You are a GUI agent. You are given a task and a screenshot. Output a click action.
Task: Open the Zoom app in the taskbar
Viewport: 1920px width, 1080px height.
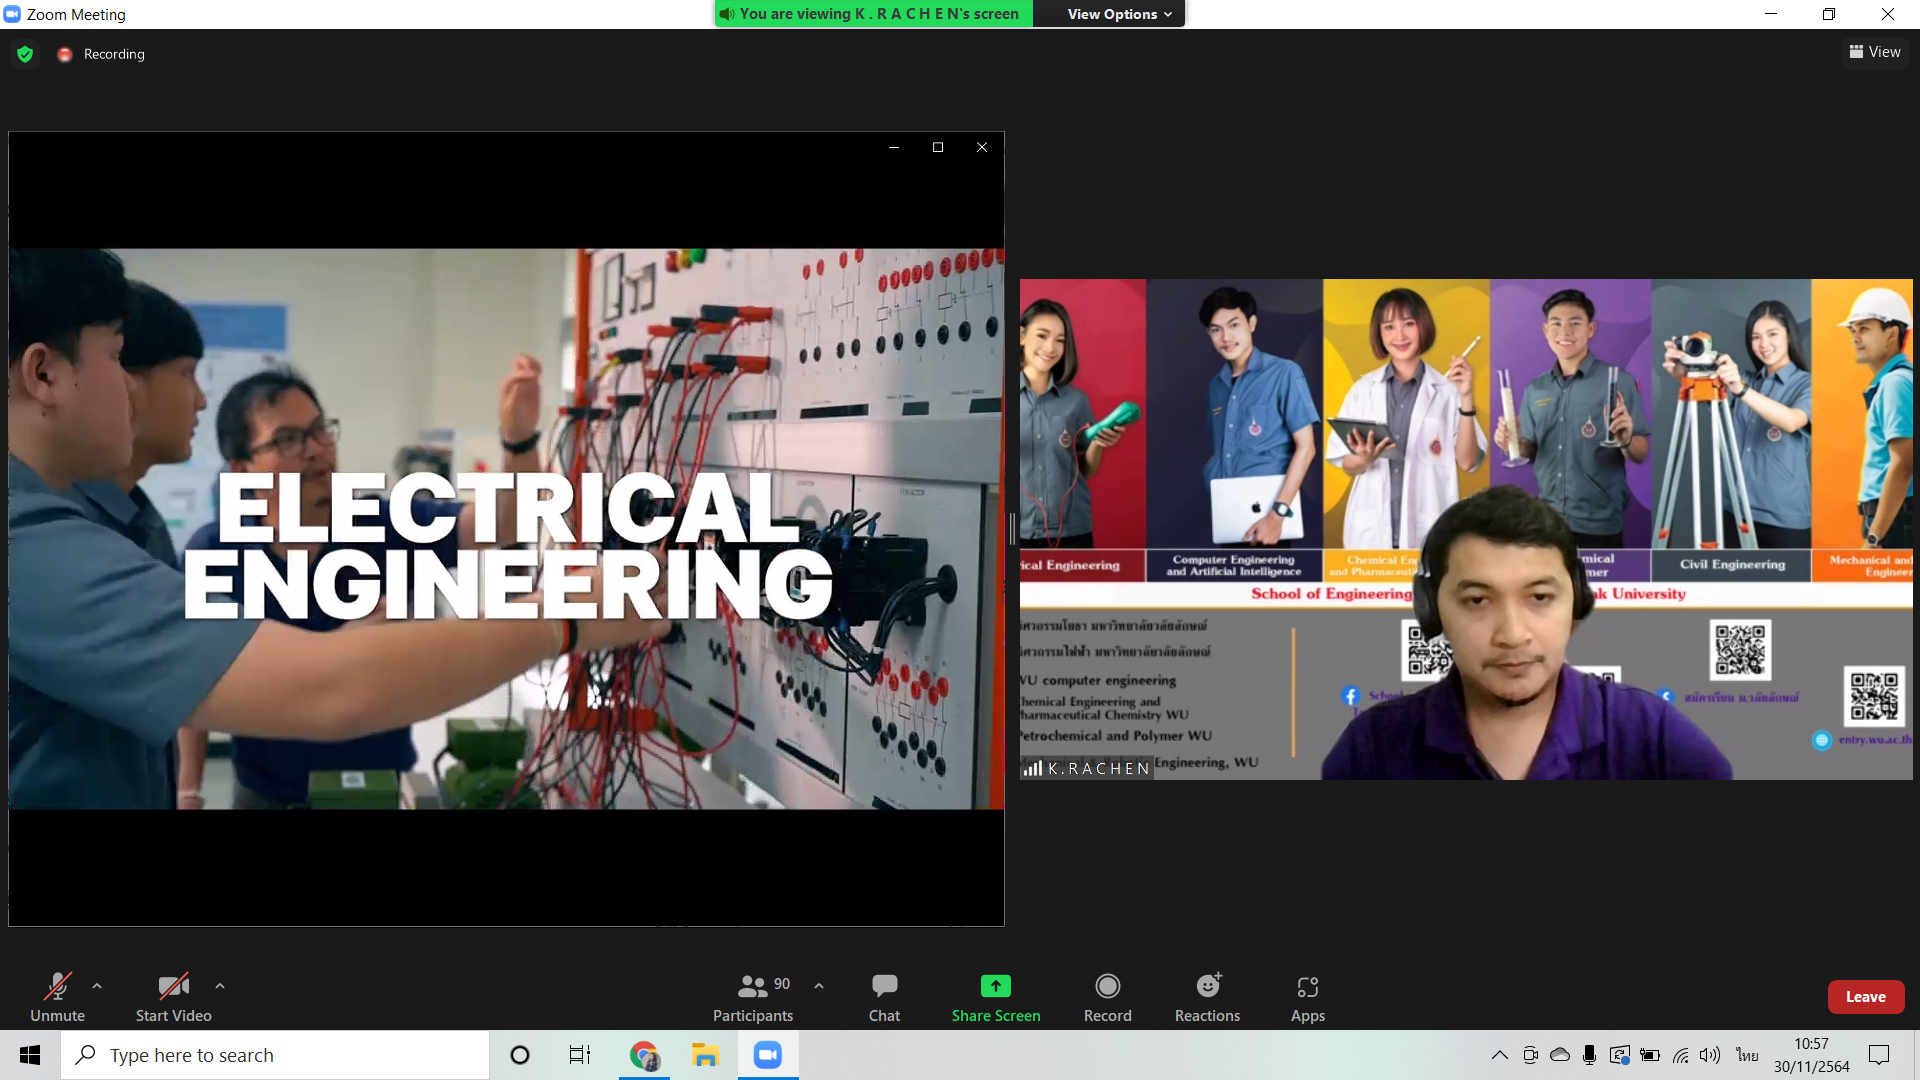click(768, 1055)
